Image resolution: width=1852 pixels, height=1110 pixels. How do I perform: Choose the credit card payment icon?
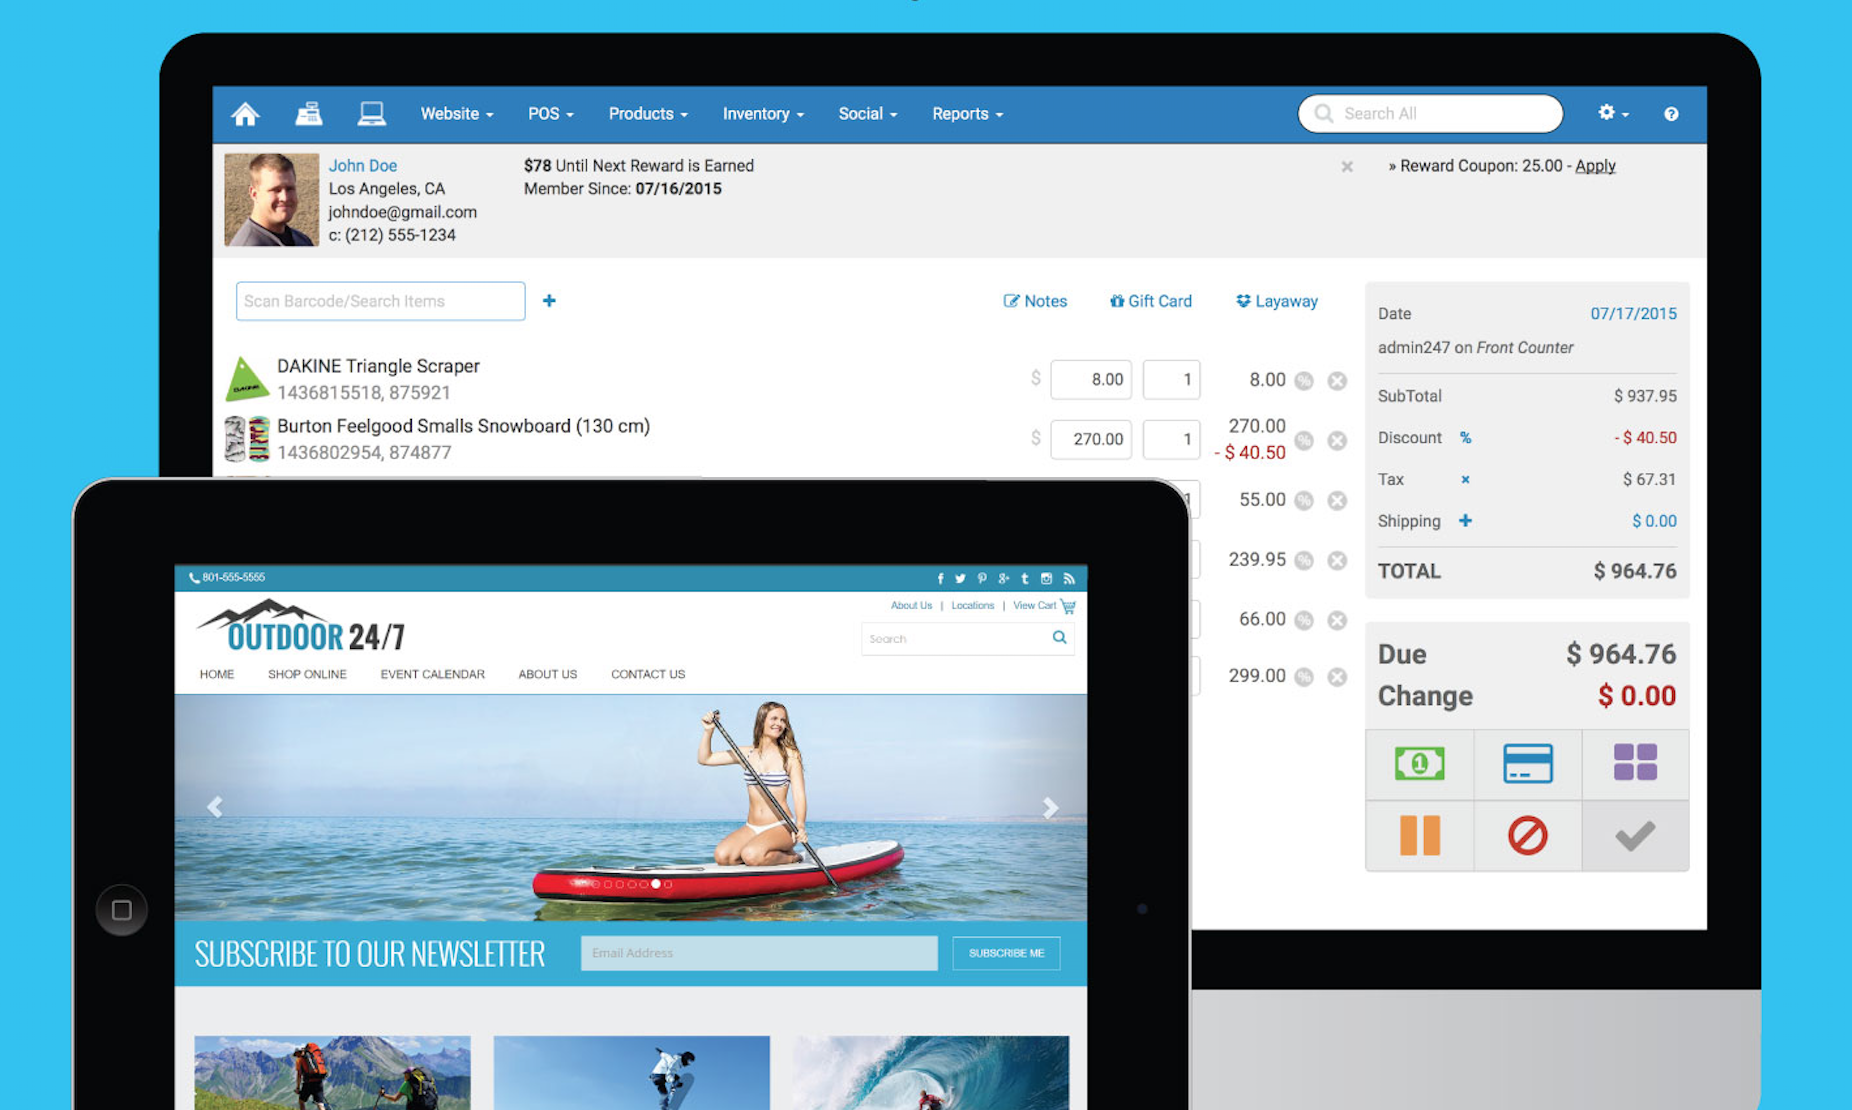click(1527, 764)
